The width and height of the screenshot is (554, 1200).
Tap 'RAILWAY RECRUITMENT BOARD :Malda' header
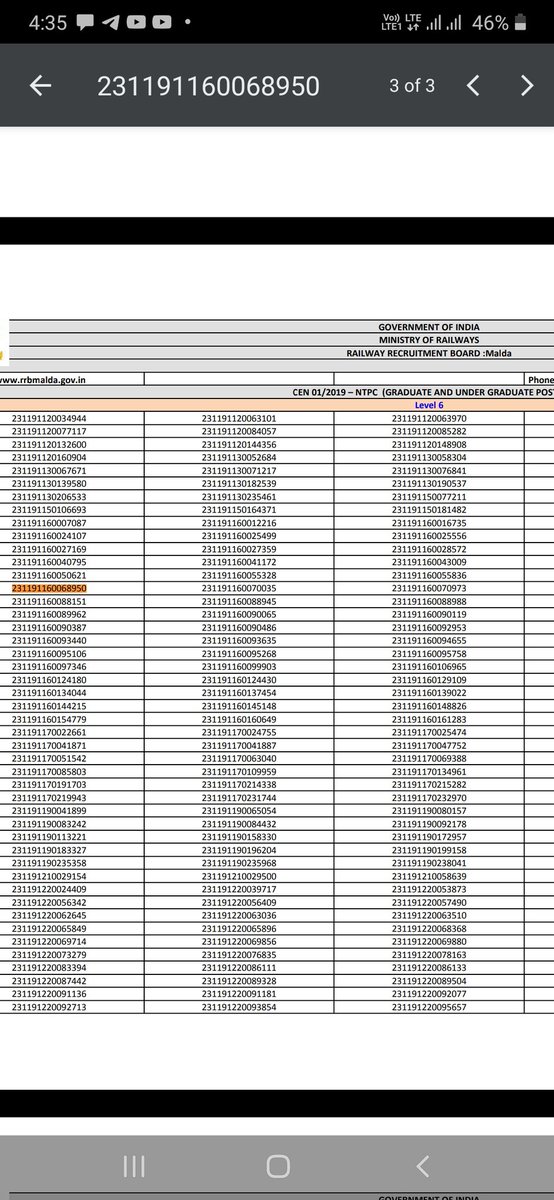point(427,353)
